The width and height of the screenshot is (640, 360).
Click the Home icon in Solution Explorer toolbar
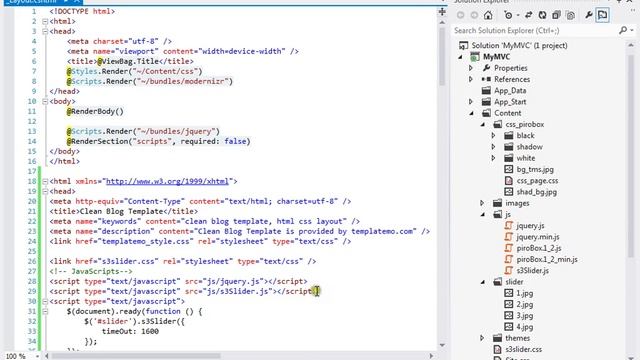488,16
